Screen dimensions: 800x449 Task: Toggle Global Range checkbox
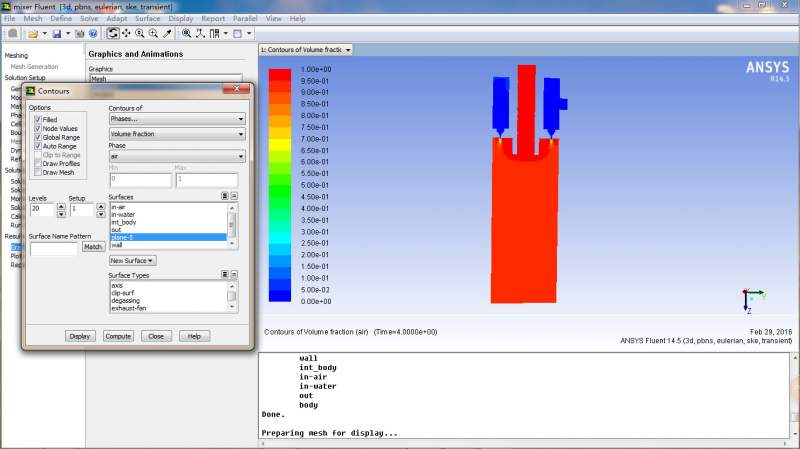[x=38, y=137]
